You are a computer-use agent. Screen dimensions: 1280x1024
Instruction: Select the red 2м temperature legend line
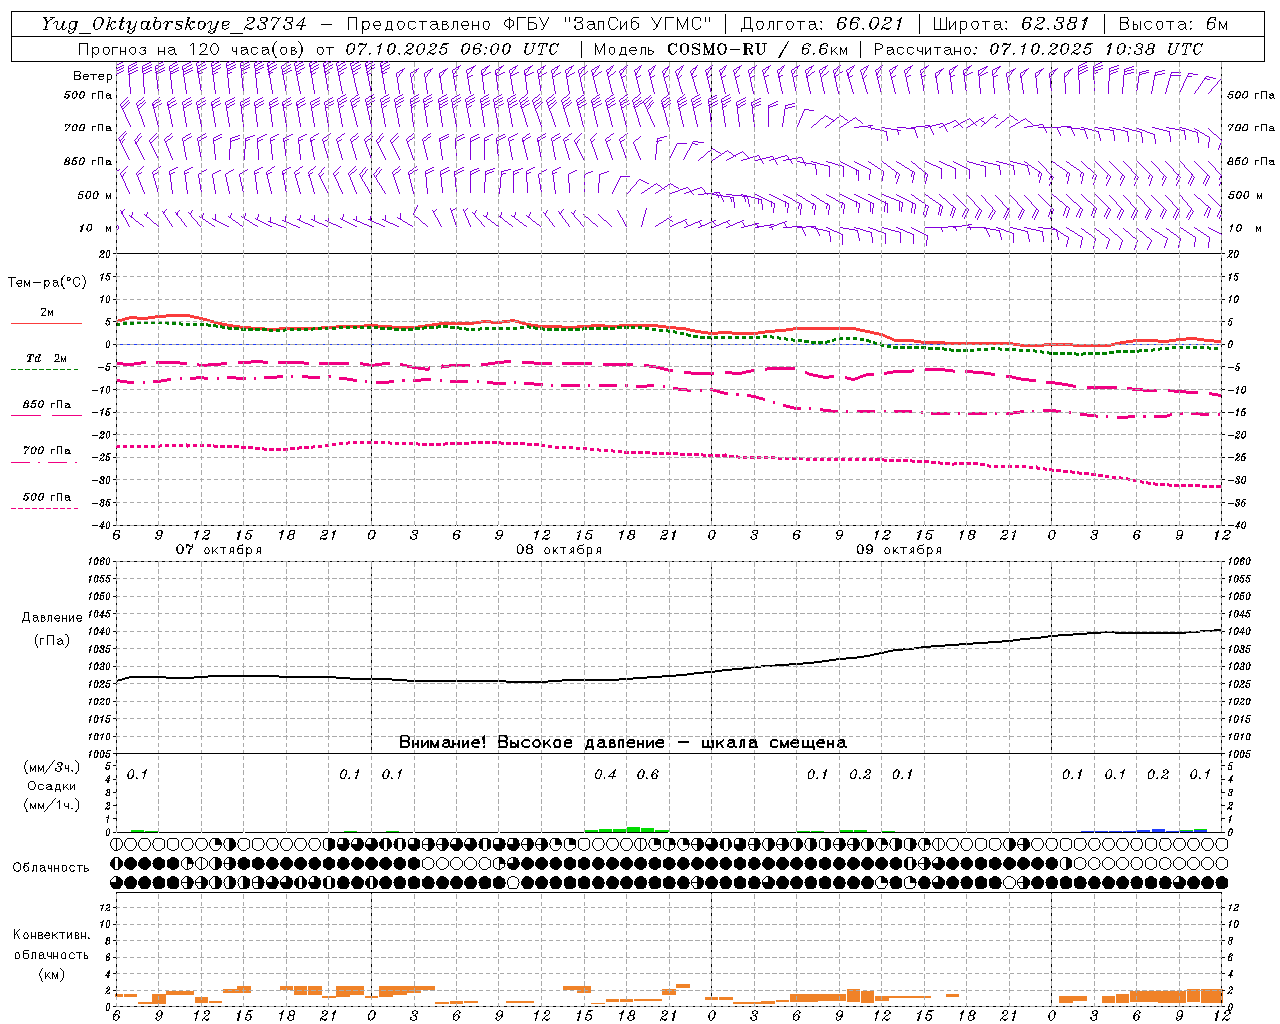(46, 323)
